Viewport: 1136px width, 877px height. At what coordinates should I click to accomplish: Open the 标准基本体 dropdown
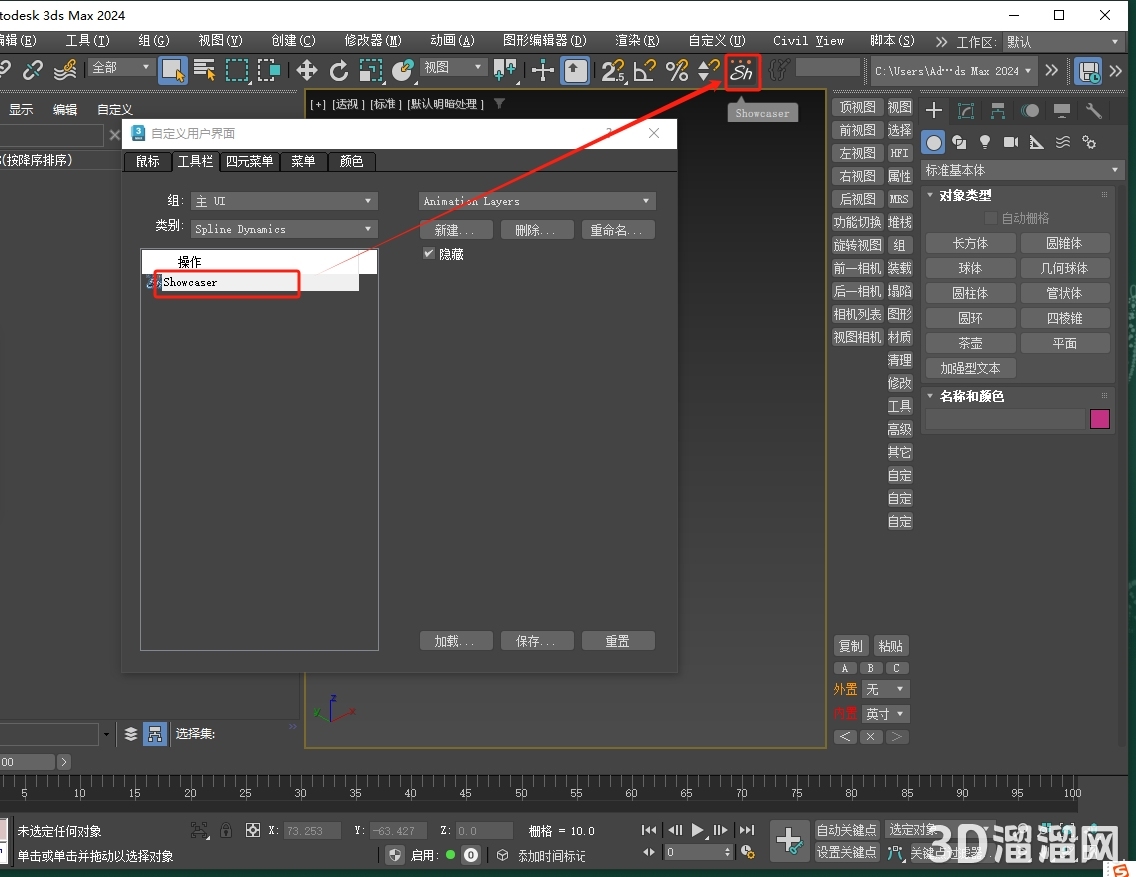point(1020,170)
